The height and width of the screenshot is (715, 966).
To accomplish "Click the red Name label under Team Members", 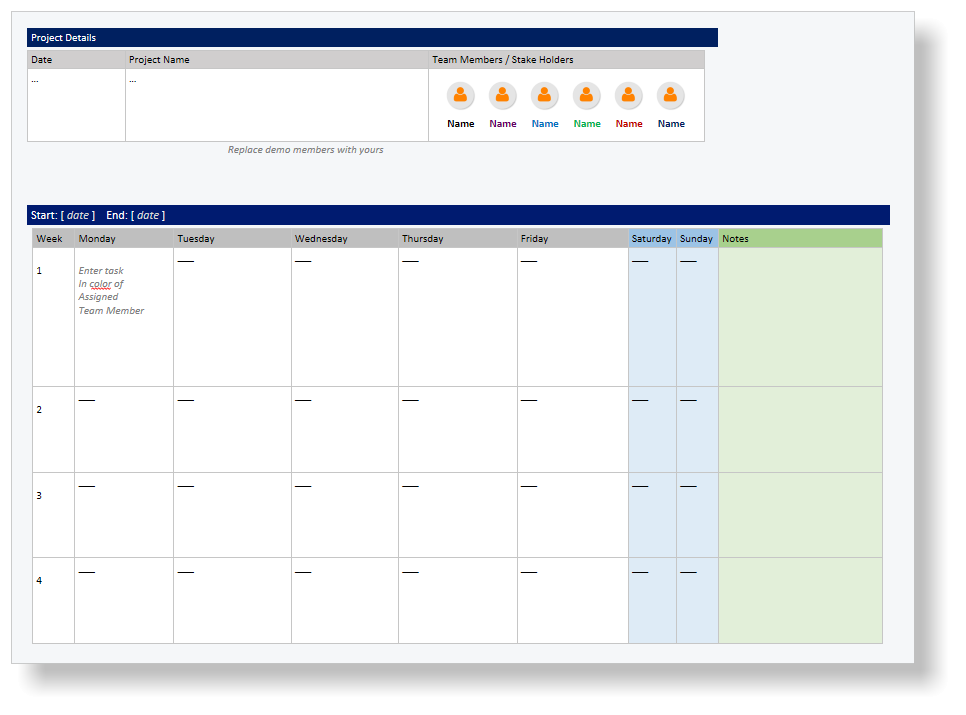I will [x=629, y=124].
